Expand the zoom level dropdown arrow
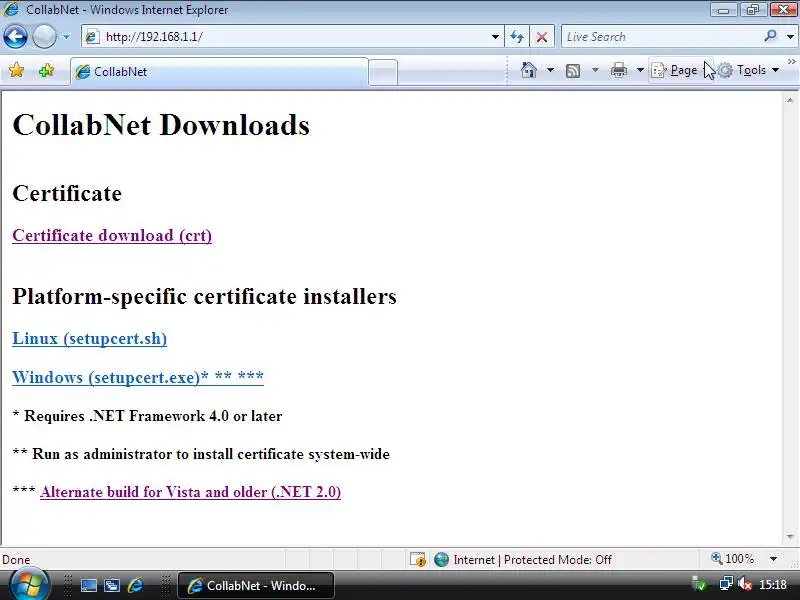Image resolution: width=800 pixels, height=600 pixels. (x=773, y=559)
